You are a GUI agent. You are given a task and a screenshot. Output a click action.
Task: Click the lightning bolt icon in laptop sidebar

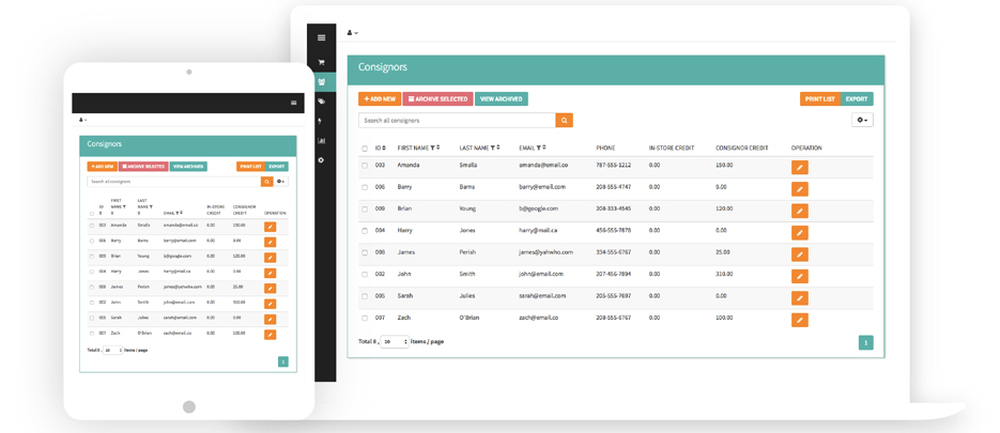[x=321, y=121]
